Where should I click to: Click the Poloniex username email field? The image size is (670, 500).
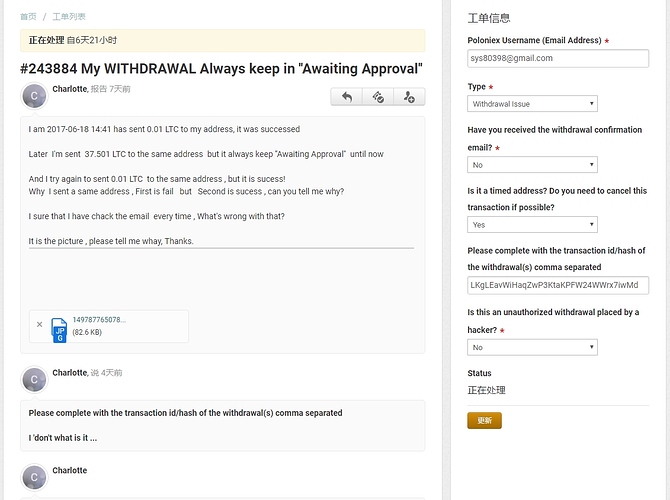point(558,58)
